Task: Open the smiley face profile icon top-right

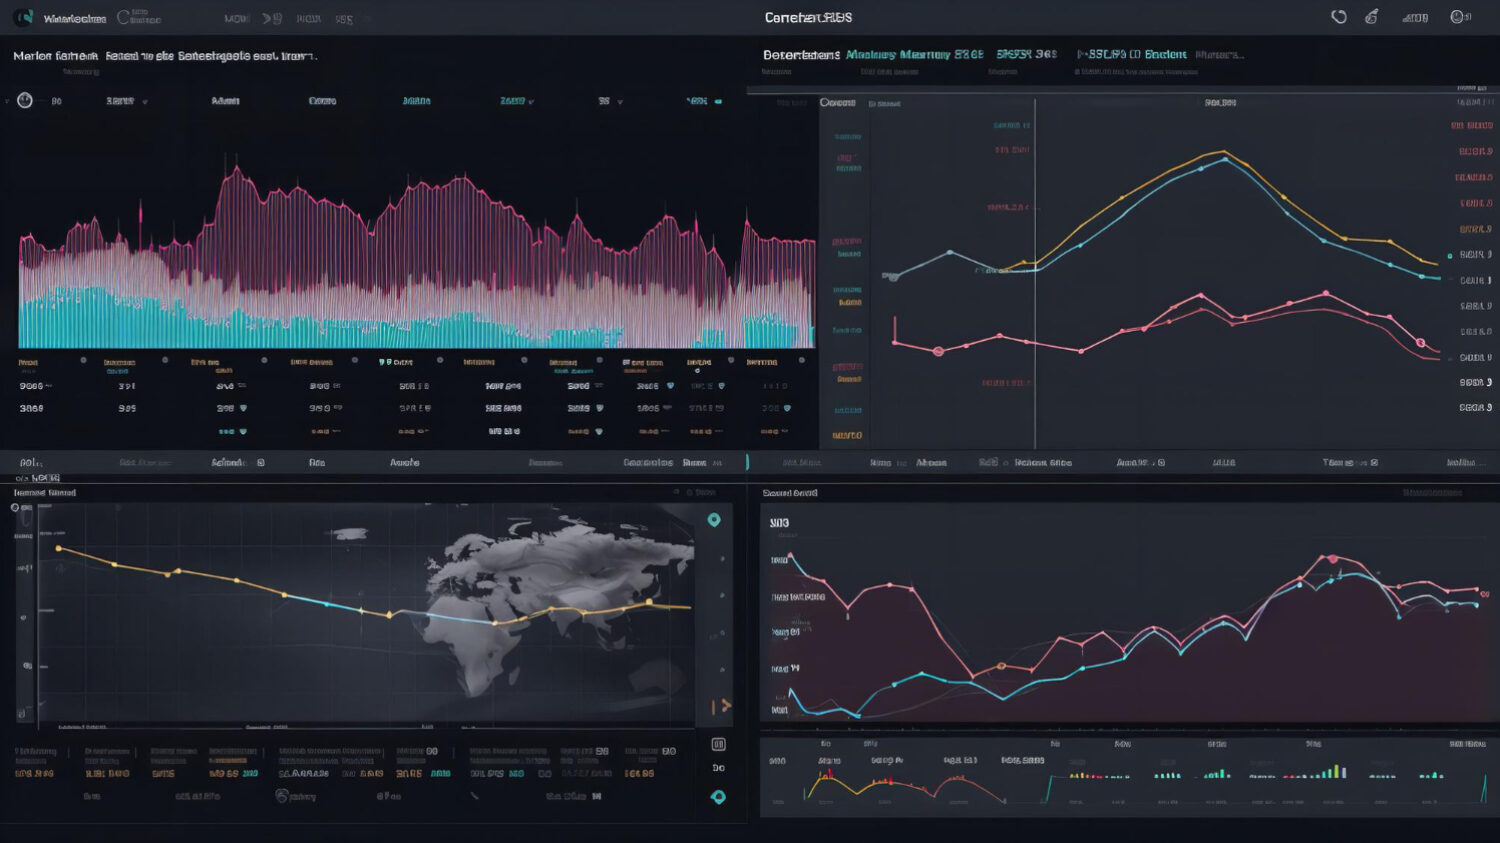Action: (x=1458, y=17)
